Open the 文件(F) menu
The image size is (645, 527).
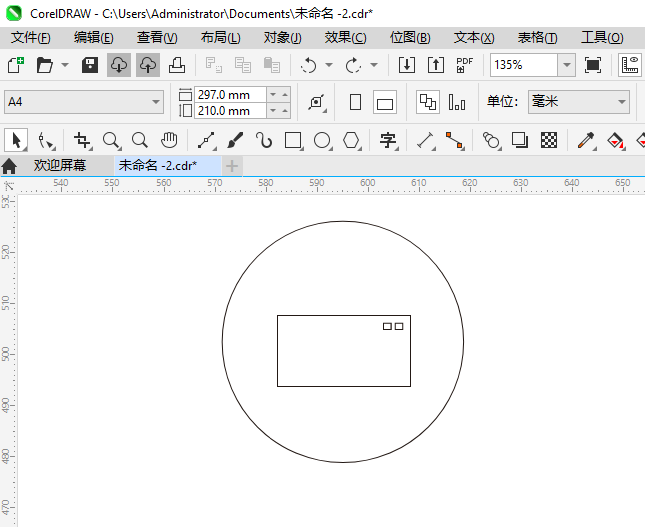(x=31, y=38)
